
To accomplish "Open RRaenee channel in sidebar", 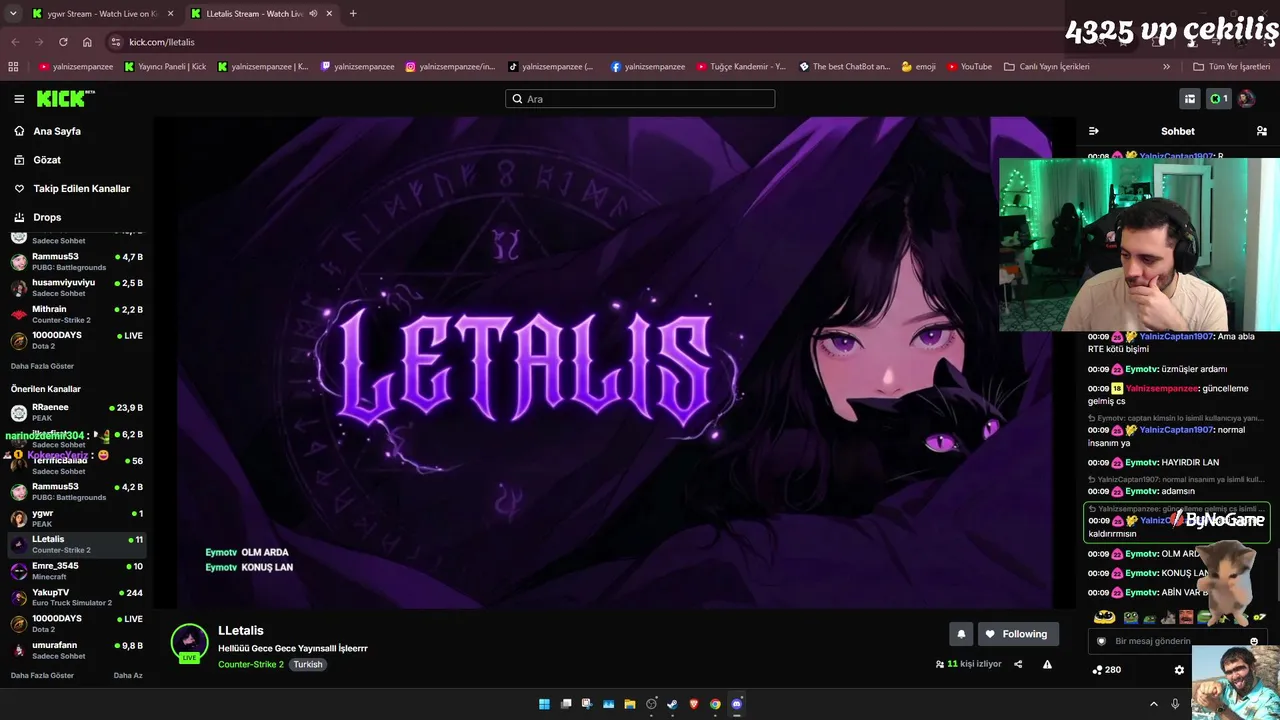I will 77,412.
